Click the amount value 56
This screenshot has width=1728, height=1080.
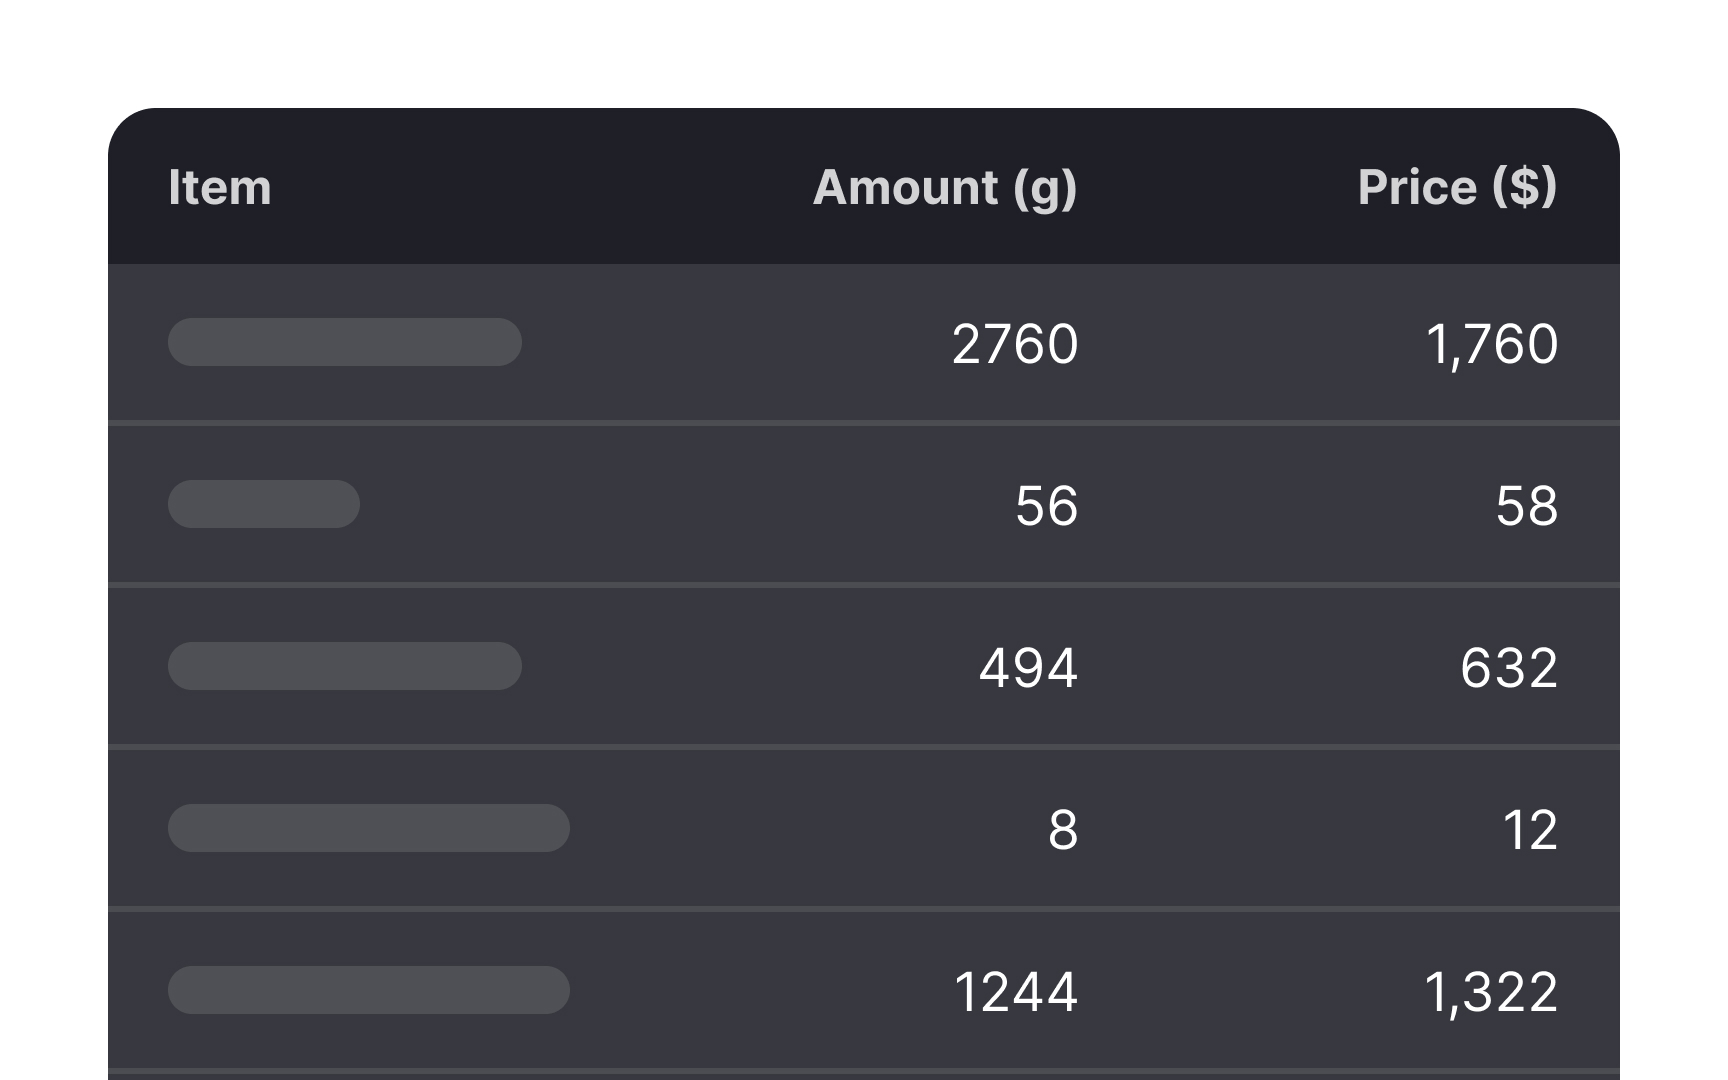pyautogui.click(x=1046, y=506)
